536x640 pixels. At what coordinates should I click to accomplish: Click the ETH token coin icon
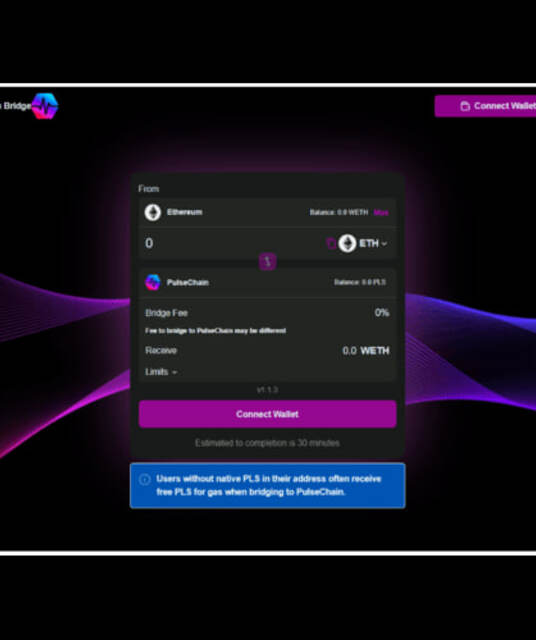click(x=347, y=243)
